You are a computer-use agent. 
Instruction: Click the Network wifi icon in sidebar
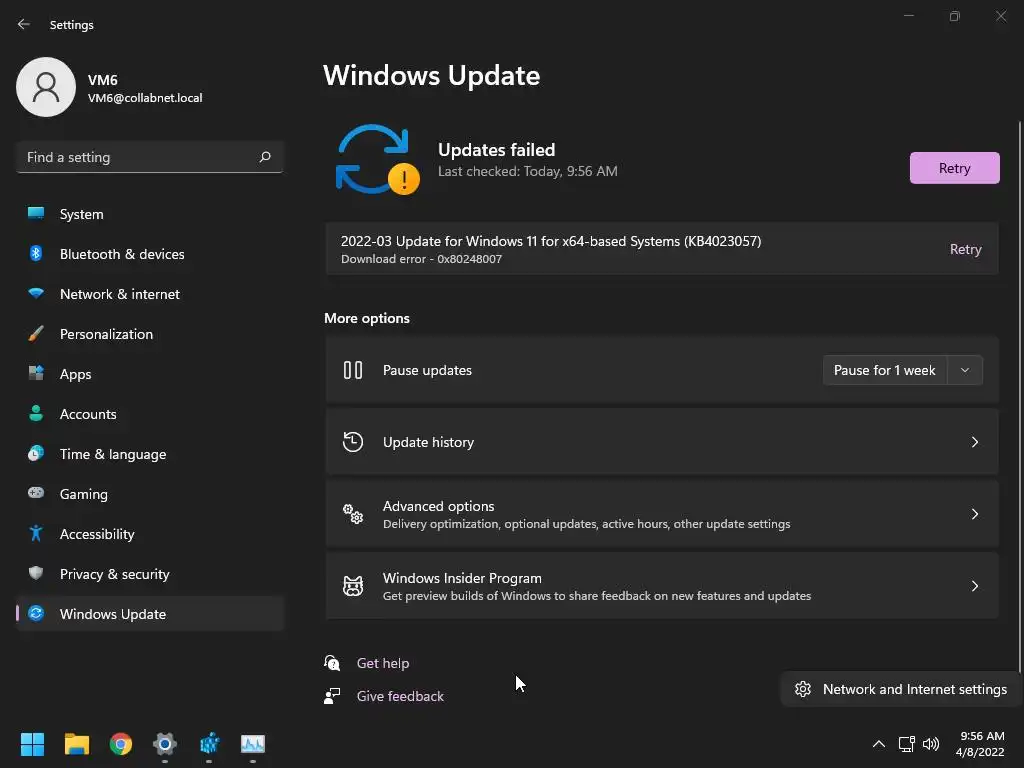pyautogui.click(x=36, y=293)
